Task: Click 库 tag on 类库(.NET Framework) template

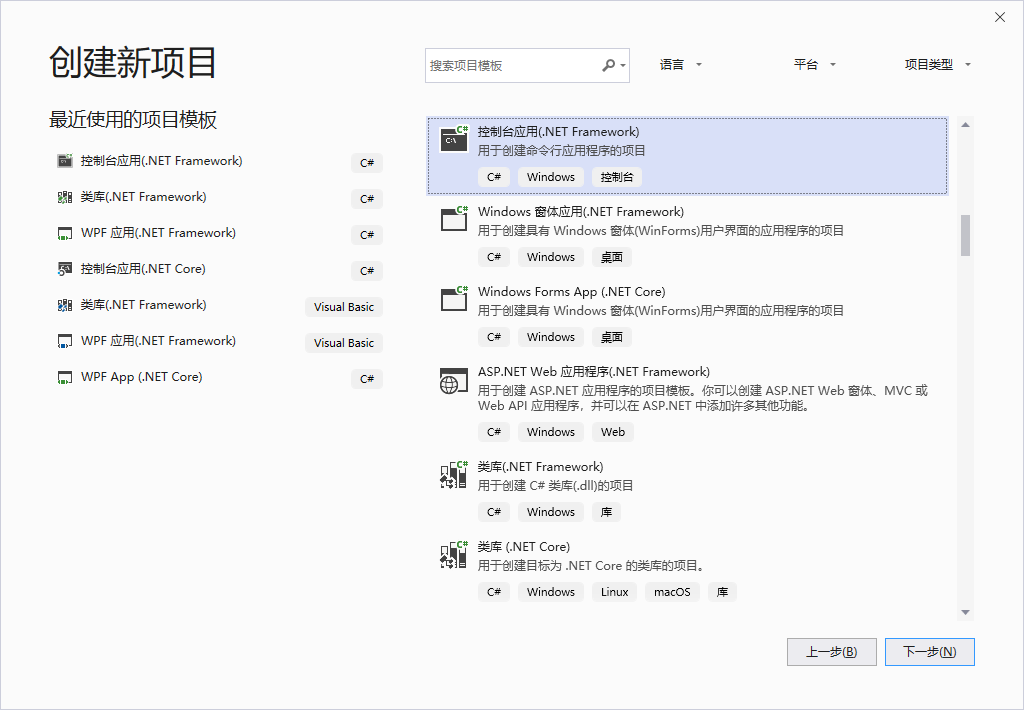Action: [606, 512]
